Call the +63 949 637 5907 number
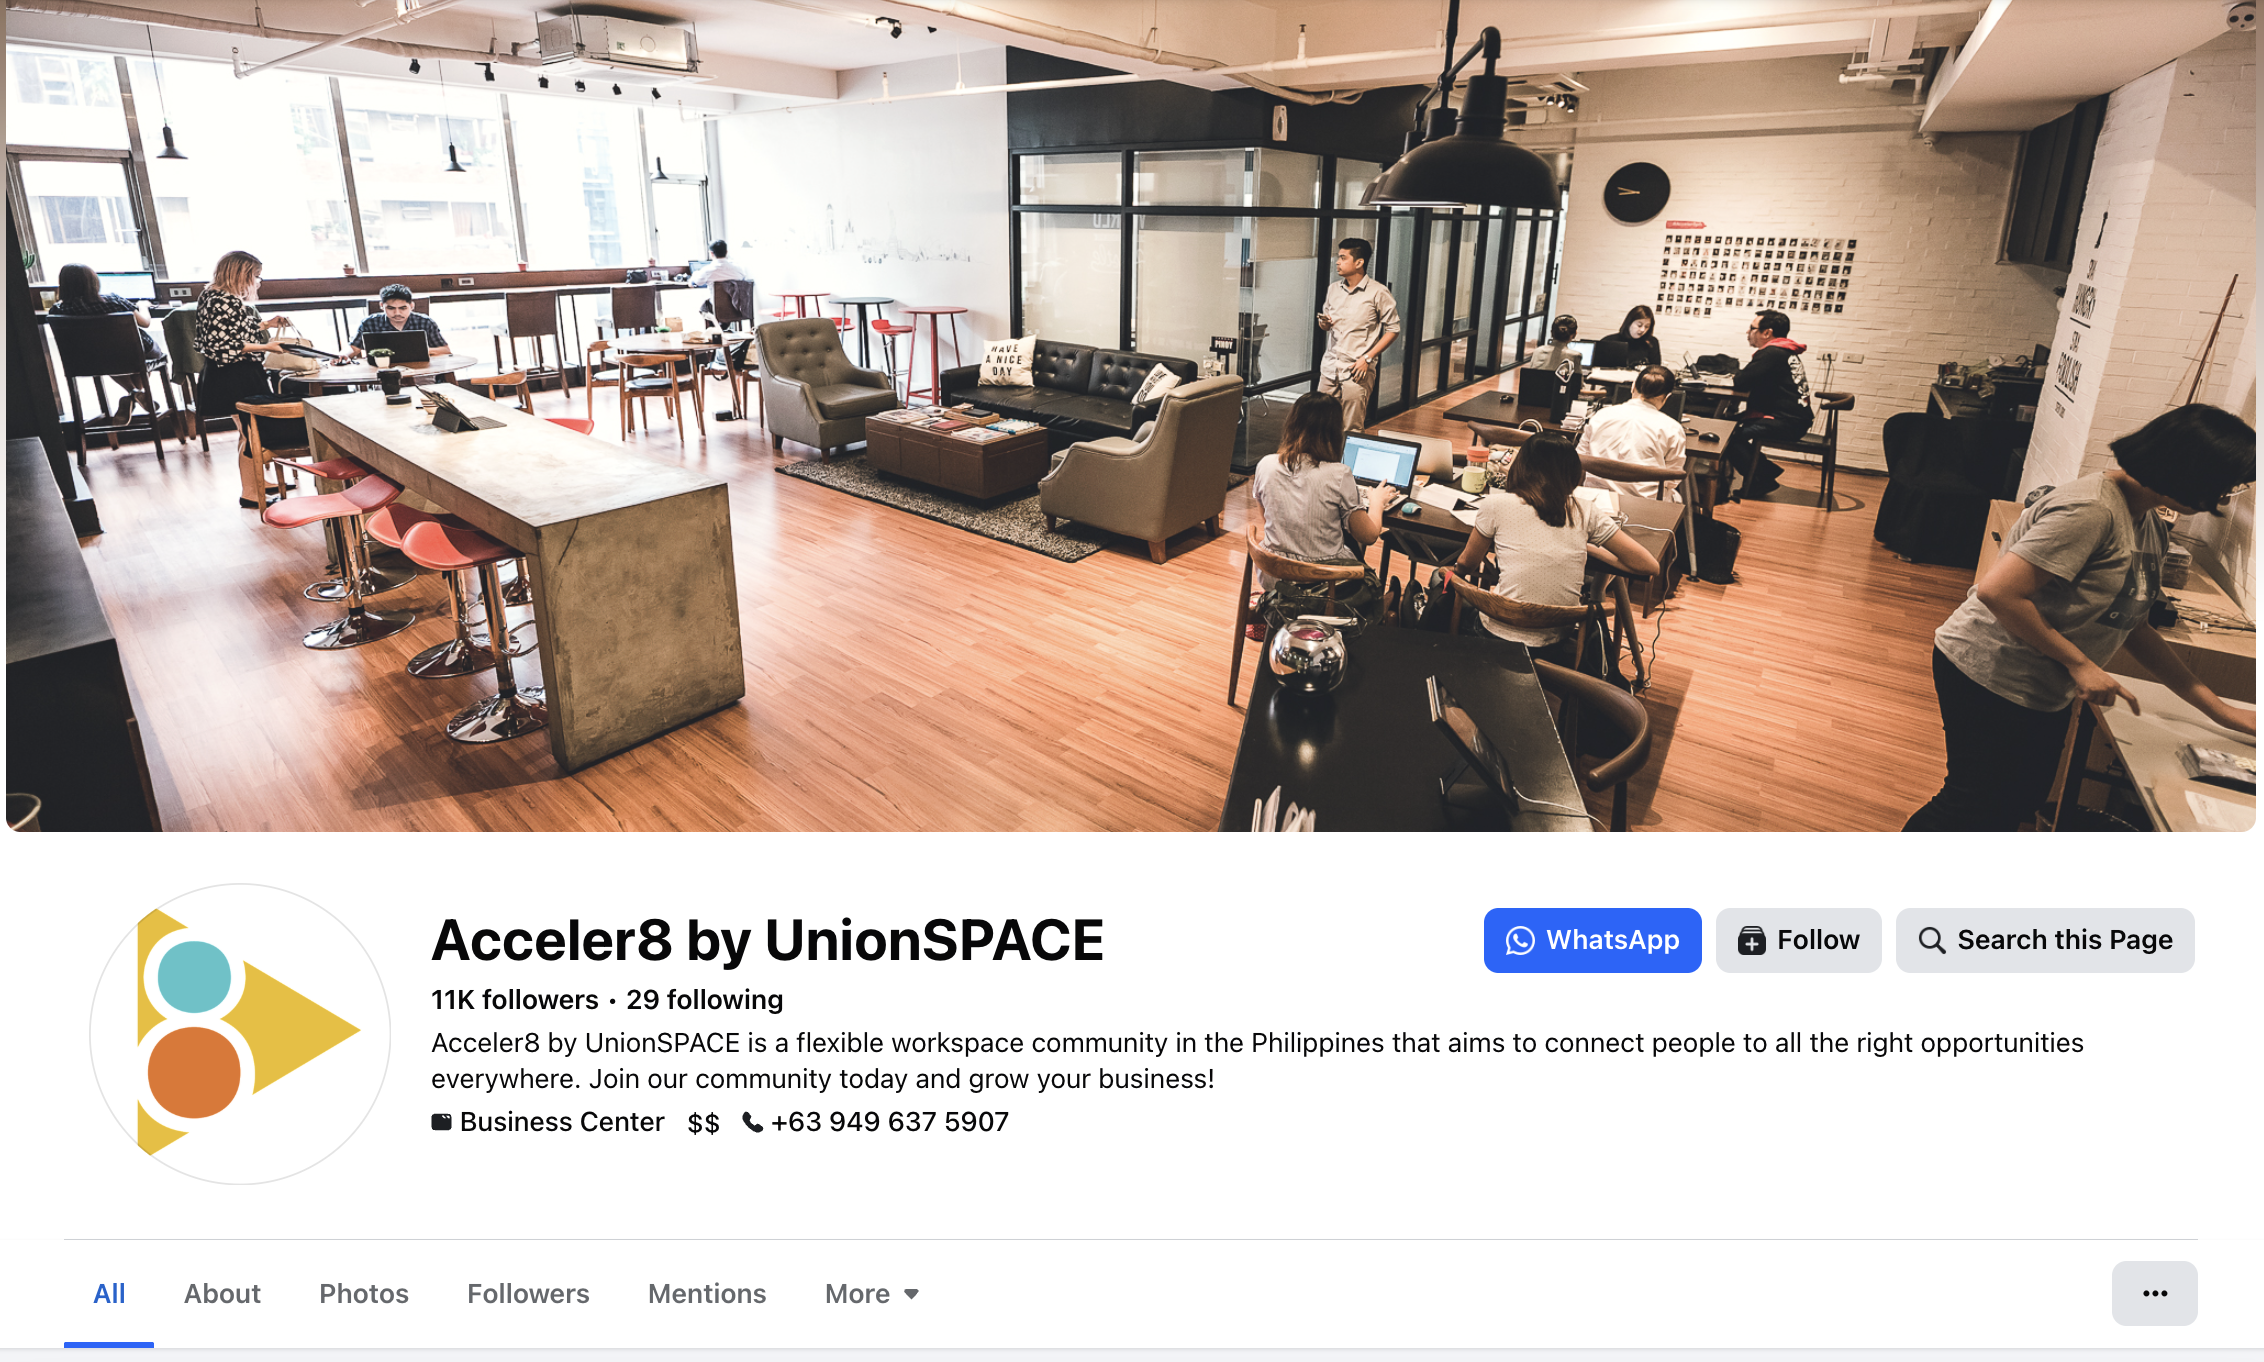The image size is (2264, 1362). [x=890, y=1122]
